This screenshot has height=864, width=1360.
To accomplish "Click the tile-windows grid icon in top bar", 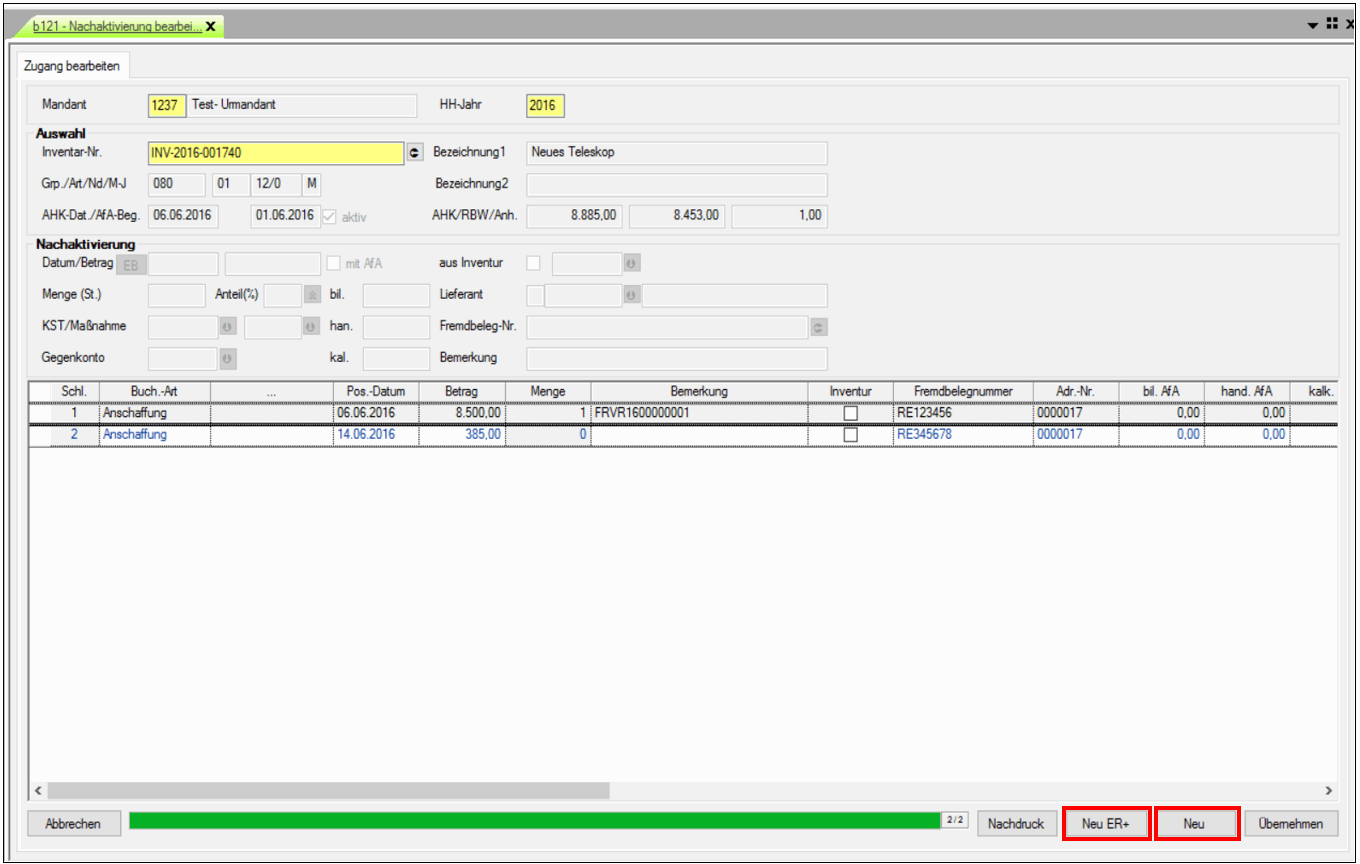I will [x=1332, y=24].
